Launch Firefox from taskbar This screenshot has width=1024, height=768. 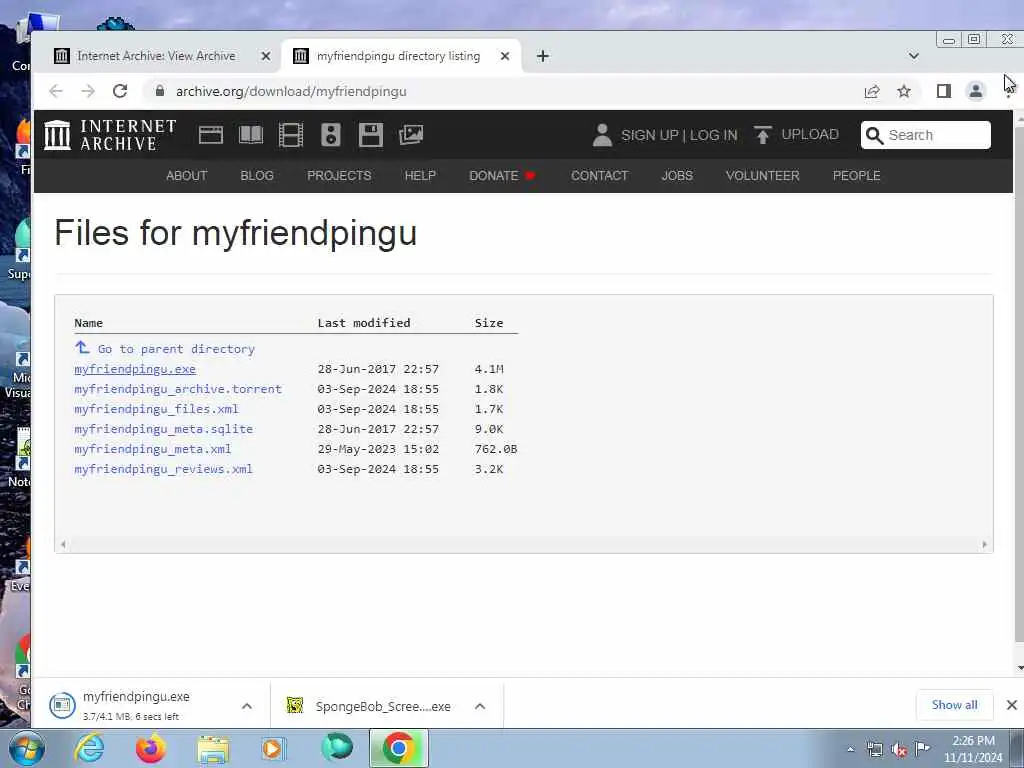point(150,748)
